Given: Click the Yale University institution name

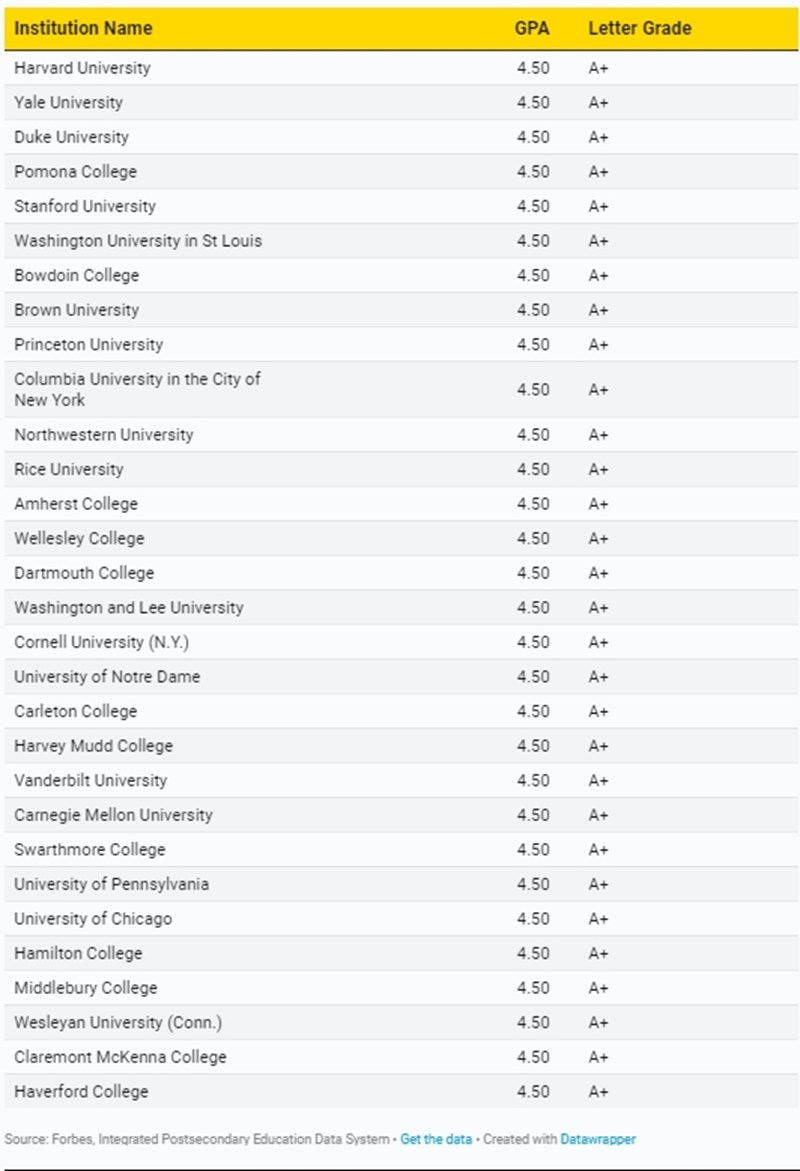Looking at the screenshot, I should pyautogui.click(x=68, y=102).
